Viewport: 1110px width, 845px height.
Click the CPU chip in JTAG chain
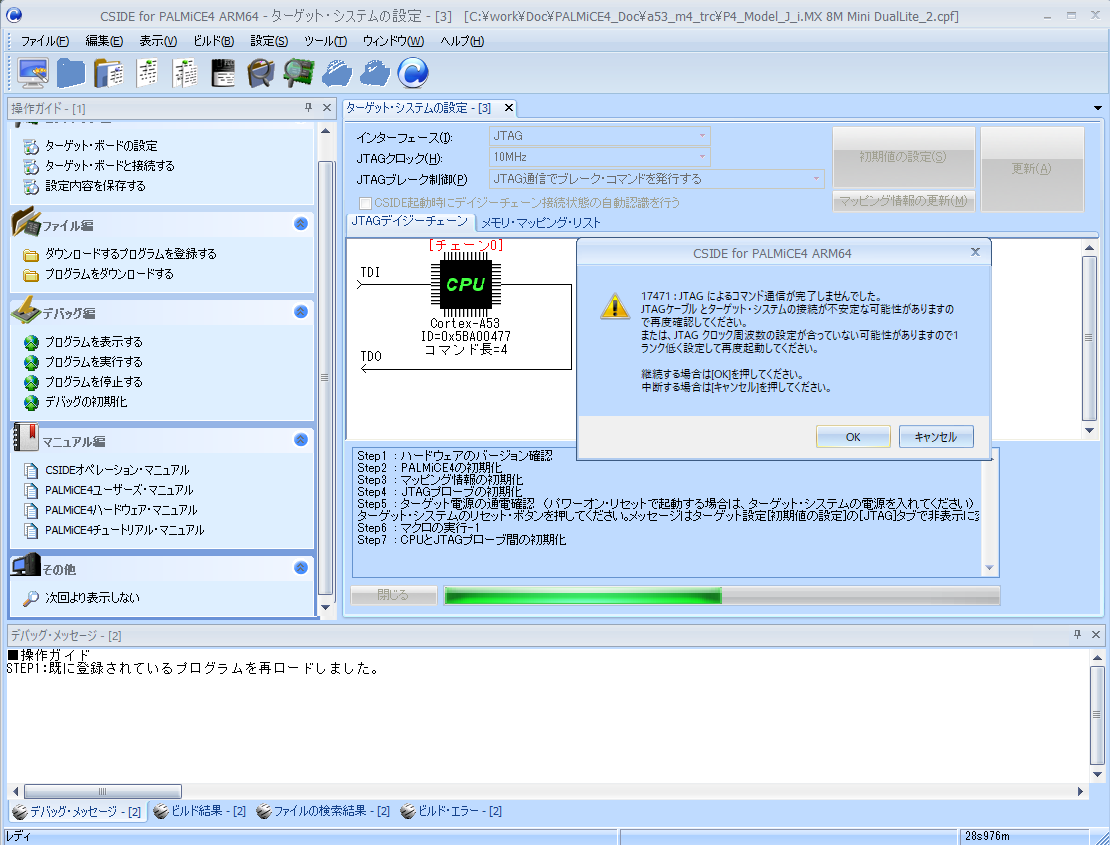(x=465, y=284)
